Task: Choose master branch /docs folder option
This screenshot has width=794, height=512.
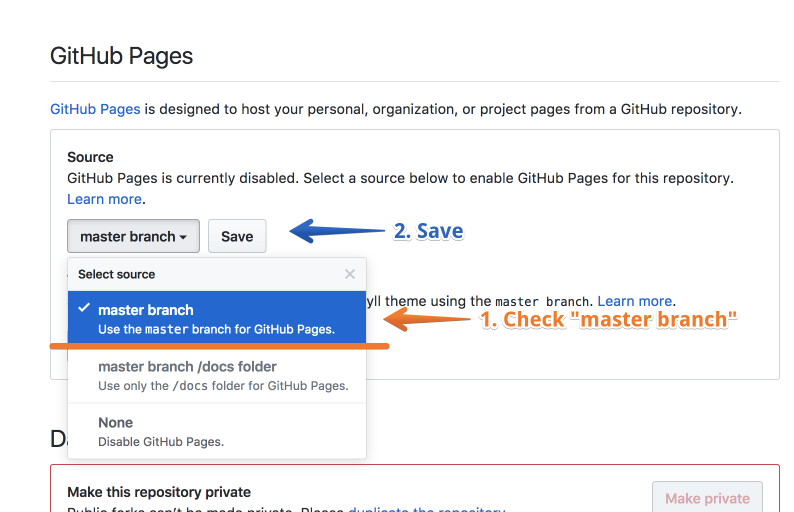Action: [x=217, y=375]
